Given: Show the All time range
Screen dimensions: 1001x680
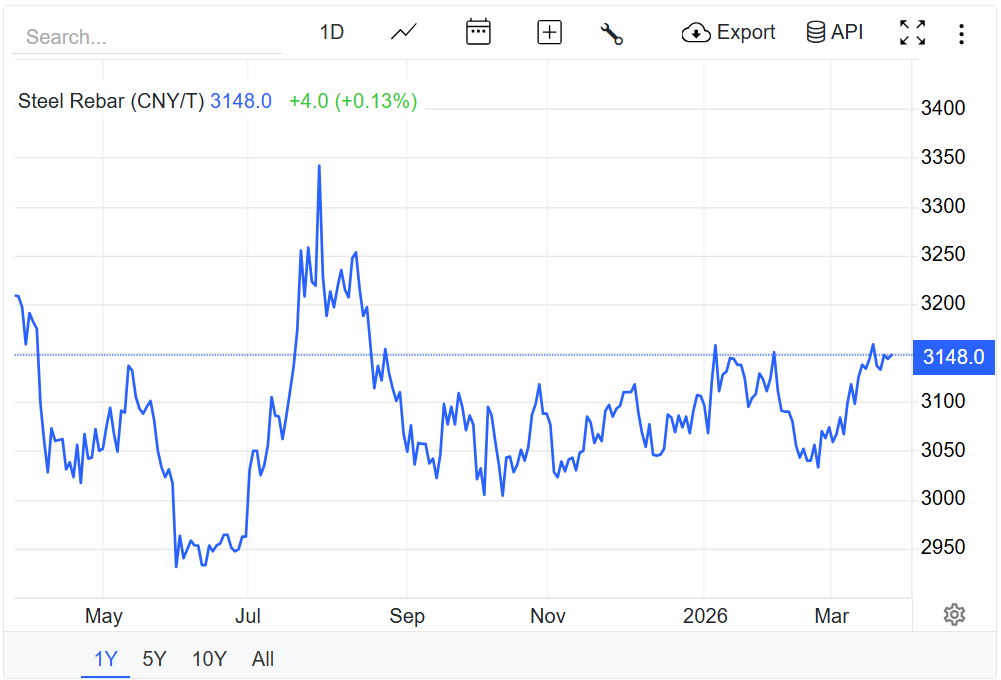Looking at the screenshot, I should point(263,659).
